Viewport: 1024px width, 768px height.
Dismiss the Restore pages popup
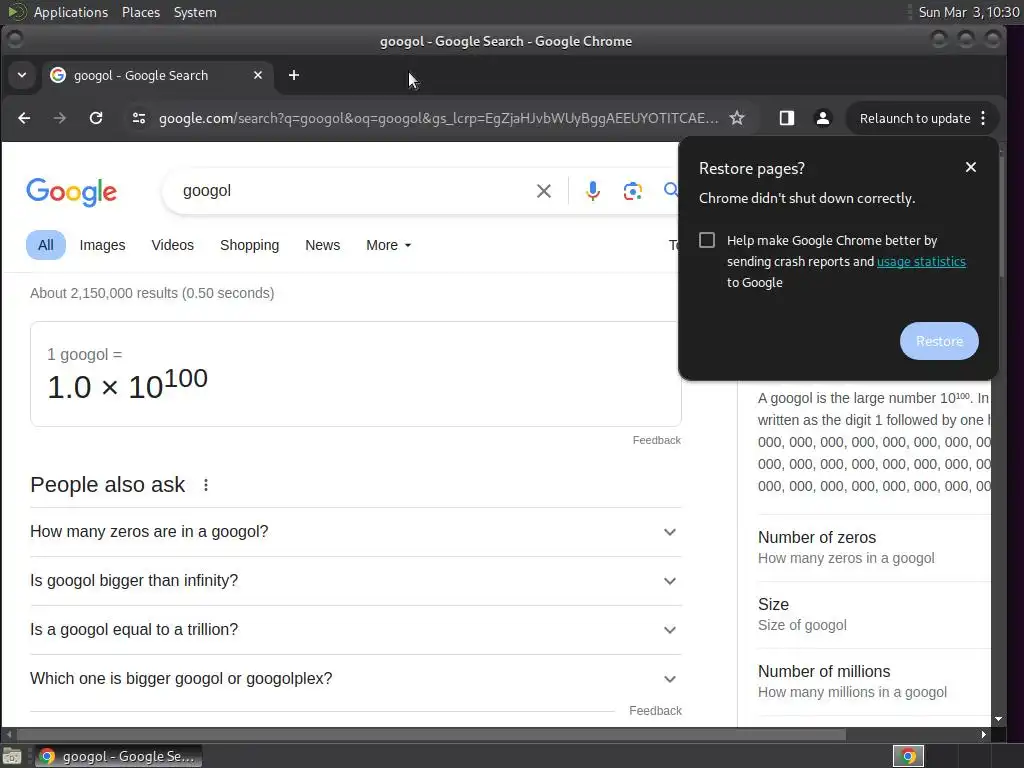pyautogui.click(x=970, y=167)
